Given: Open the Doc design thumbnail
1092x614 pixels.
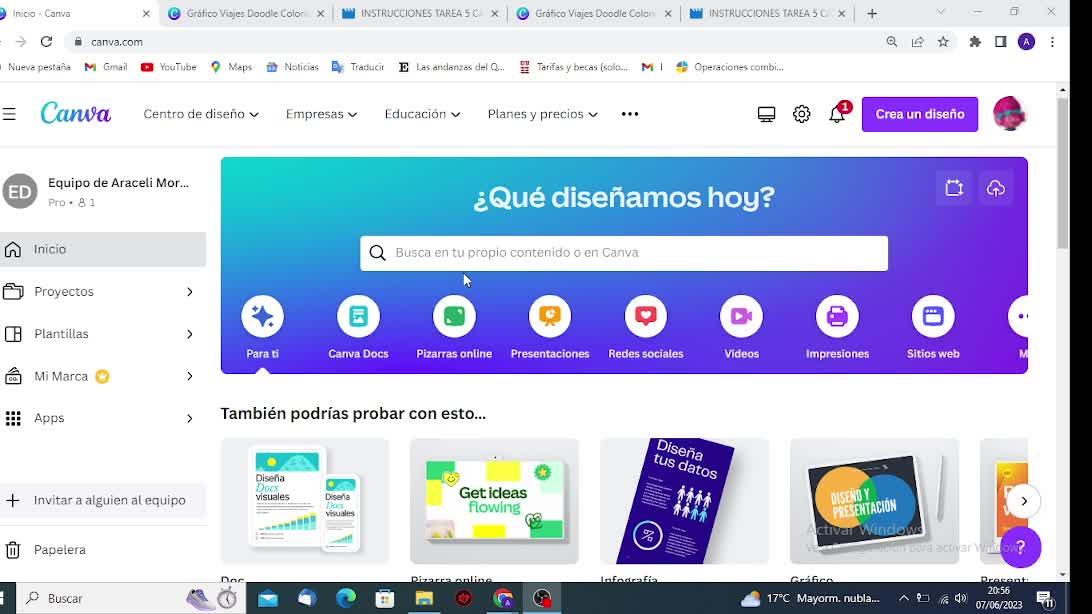Looking at the screenshot, I should tap(305, 501).
